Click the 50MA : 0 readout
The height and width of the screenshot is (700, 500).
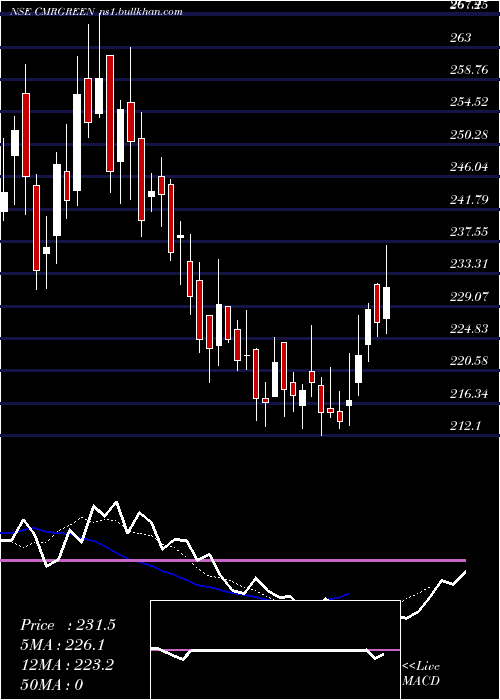(51, 684)
